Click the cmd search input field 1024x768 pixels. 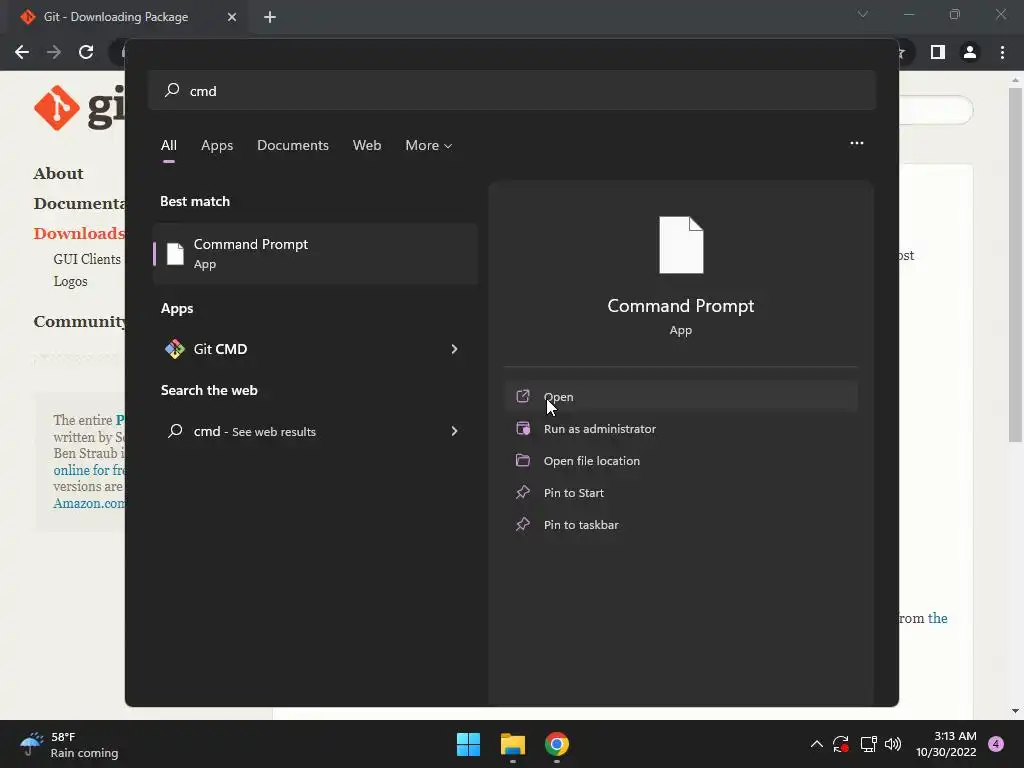pyautogui.click(x=512, y=91)
